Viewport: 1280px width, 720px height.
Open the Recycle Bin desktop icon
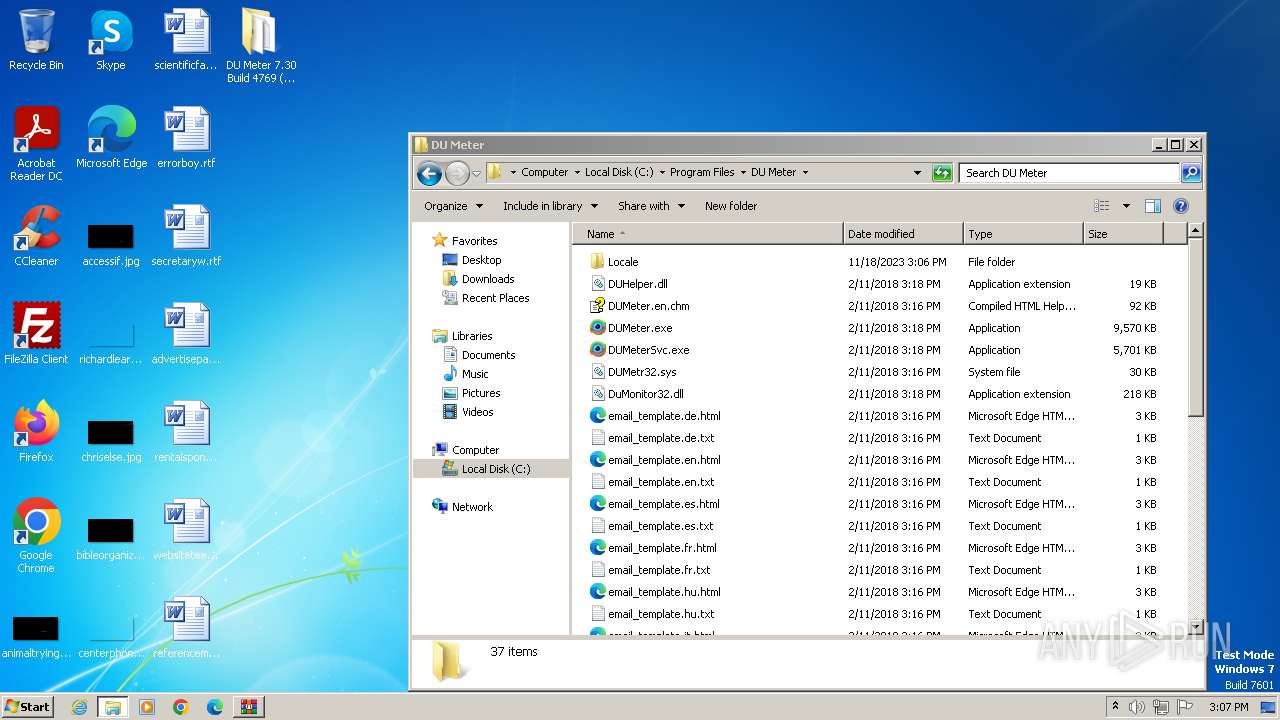click(36, 40)
